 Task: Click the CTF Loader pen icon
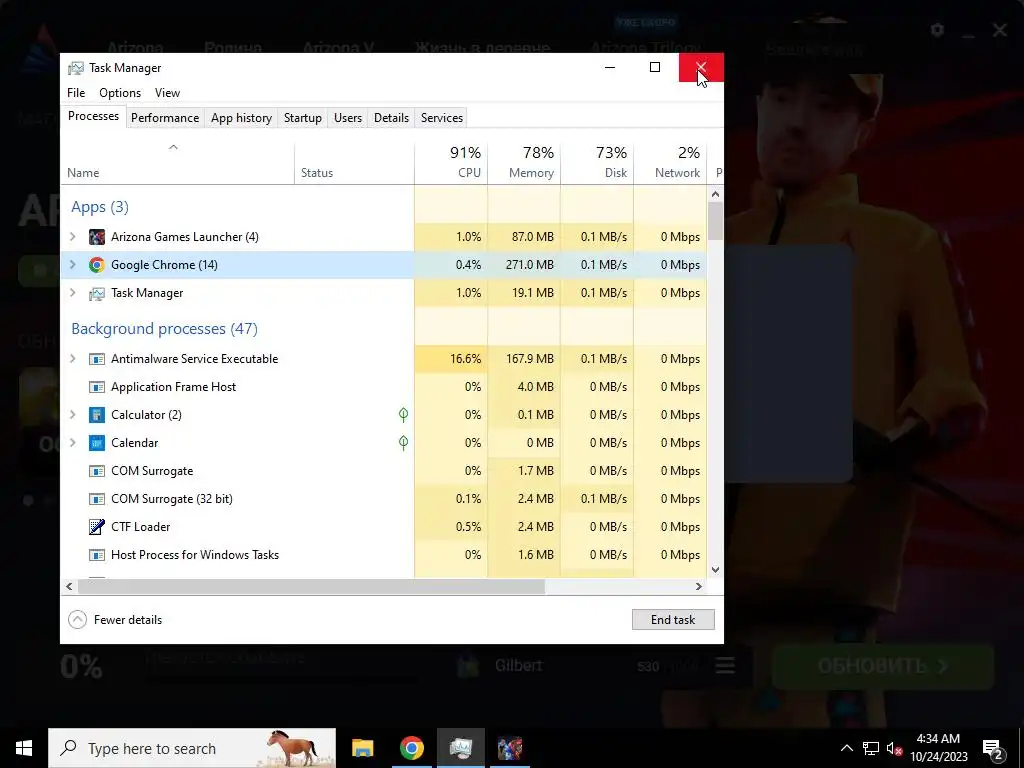(x=97, y=526)
